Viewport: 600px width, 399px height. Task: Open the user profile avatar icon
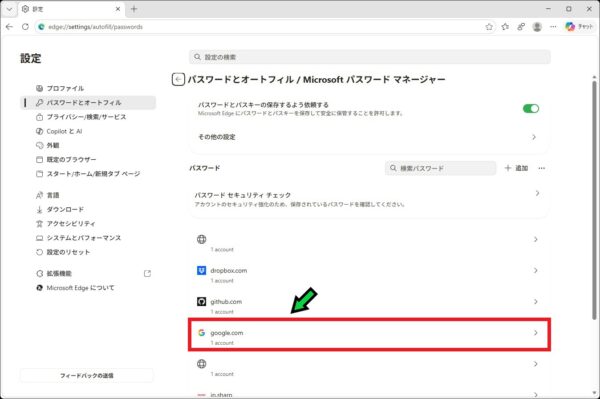[x=537, y=27]
